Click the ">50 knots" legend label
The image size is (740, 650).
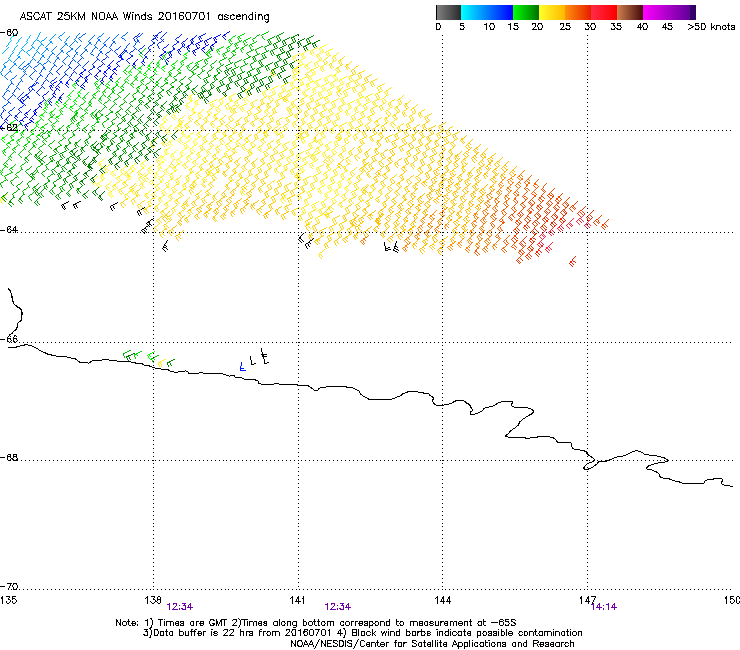[711, 27]
